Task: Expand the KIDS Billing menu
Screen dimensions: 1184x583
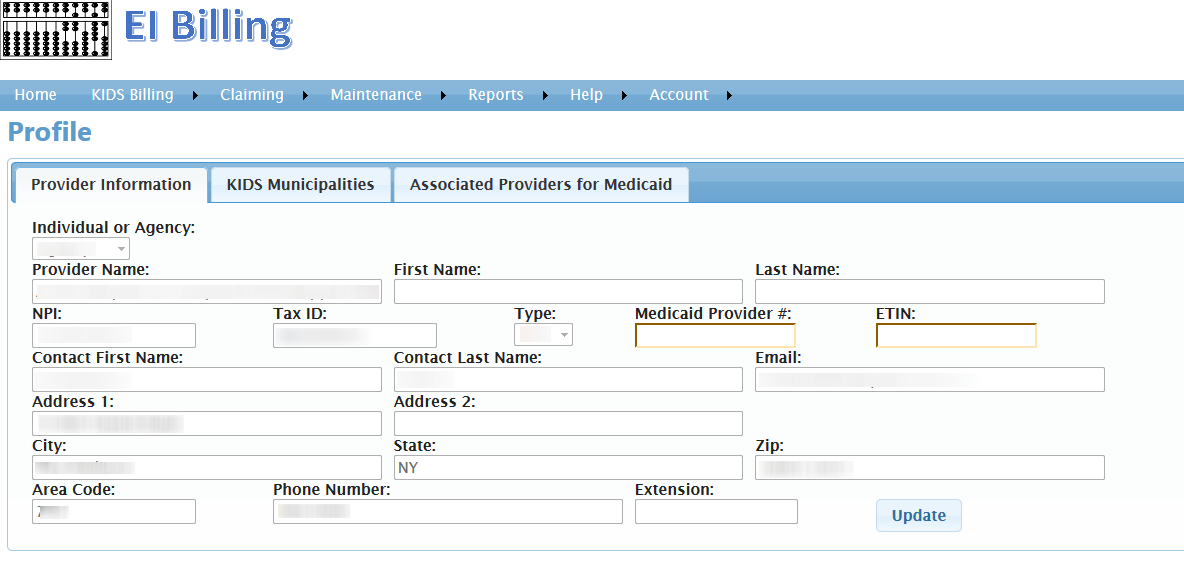Action: click(x=132, y=95)
